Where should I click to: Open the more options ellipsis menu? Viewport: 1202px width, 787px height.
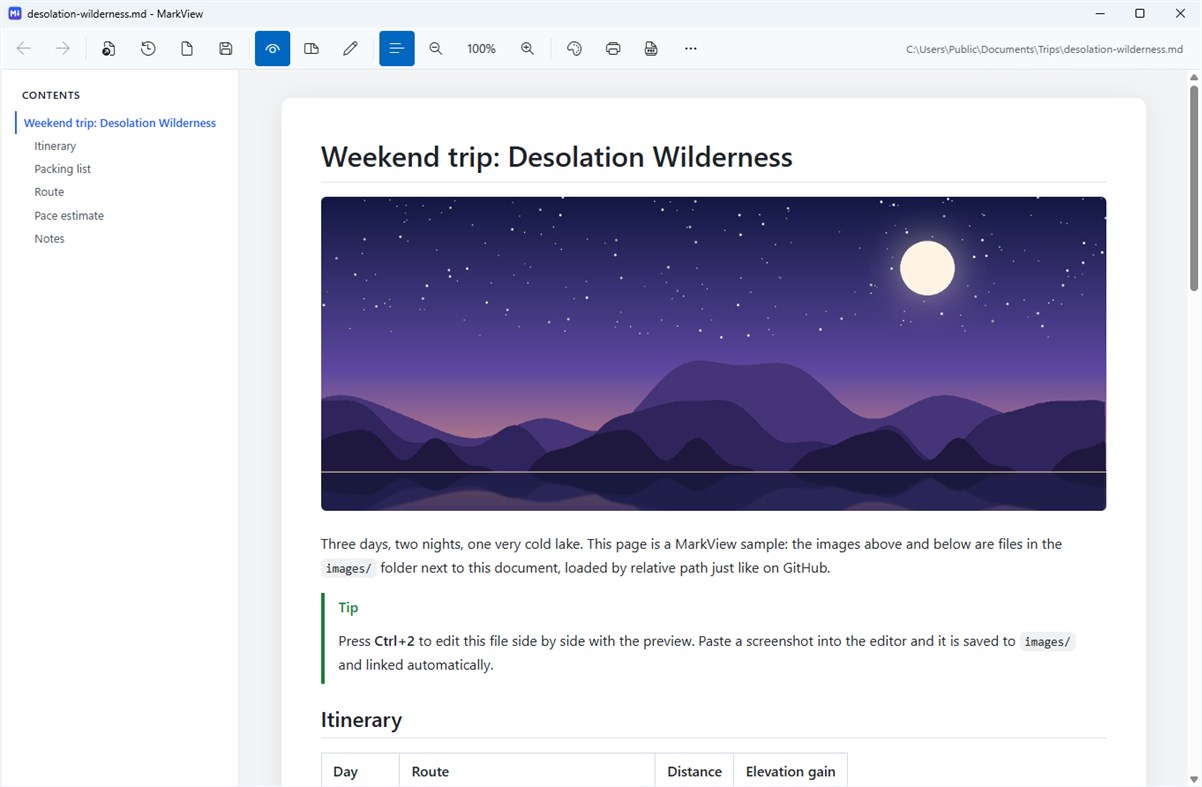(690, 48)
